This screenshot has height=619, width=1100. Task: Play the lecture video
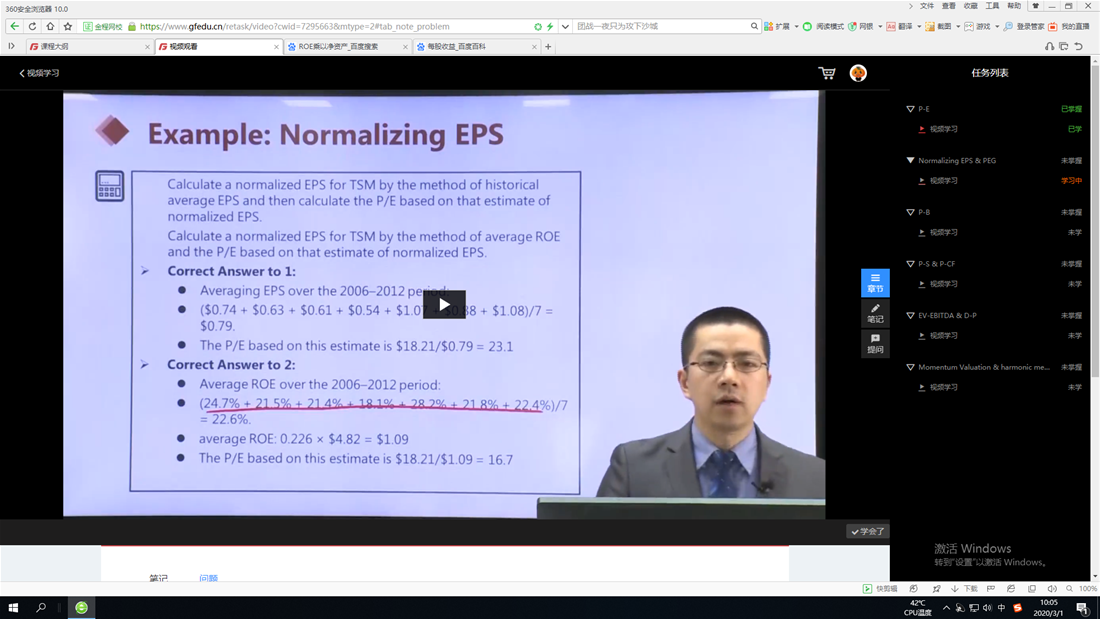(x=444, y=305)
